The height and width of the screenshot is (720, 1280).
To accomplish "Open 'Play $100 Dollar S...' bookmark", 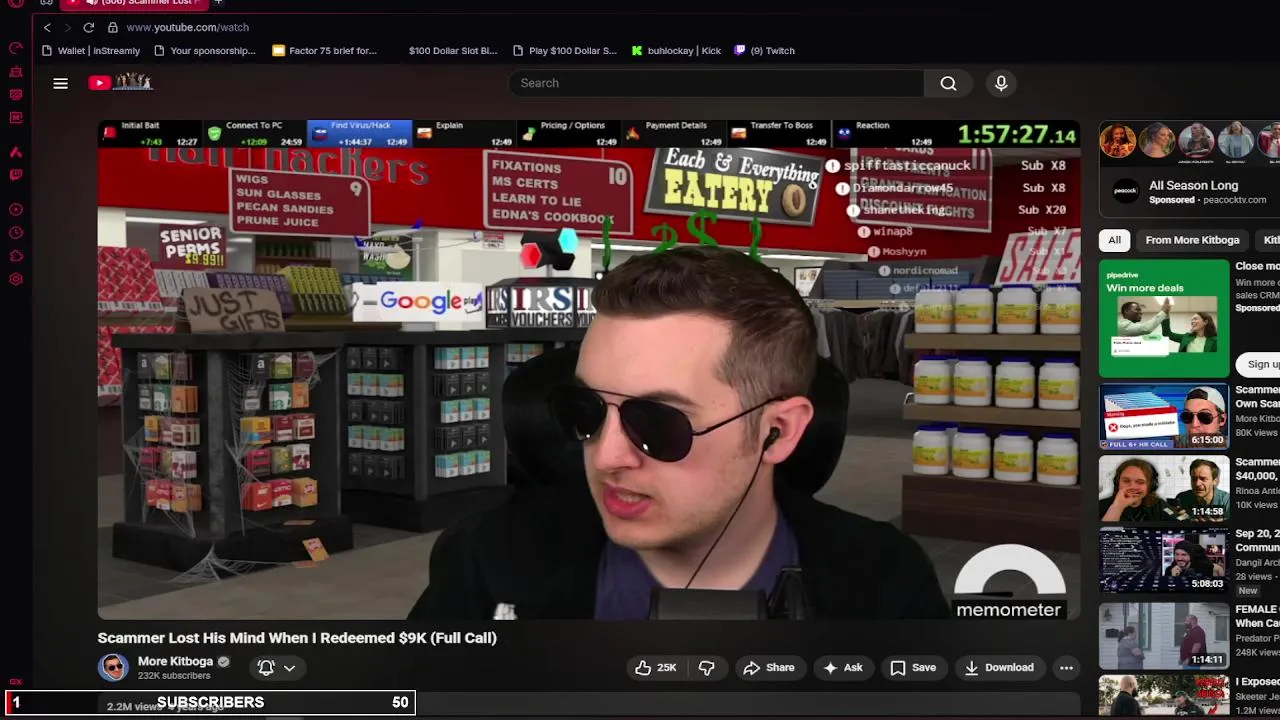I will [564, 51].
